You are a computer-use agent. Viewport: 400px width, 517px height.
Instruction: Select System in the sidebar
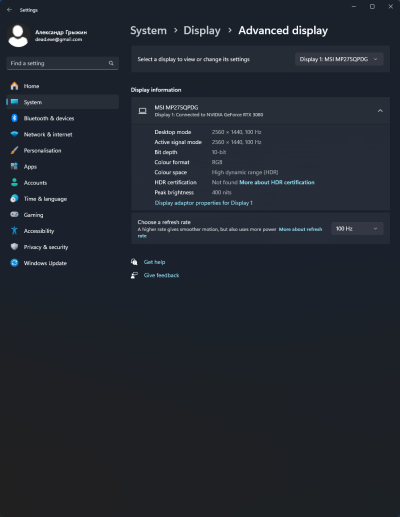click(x=63, y=102)
